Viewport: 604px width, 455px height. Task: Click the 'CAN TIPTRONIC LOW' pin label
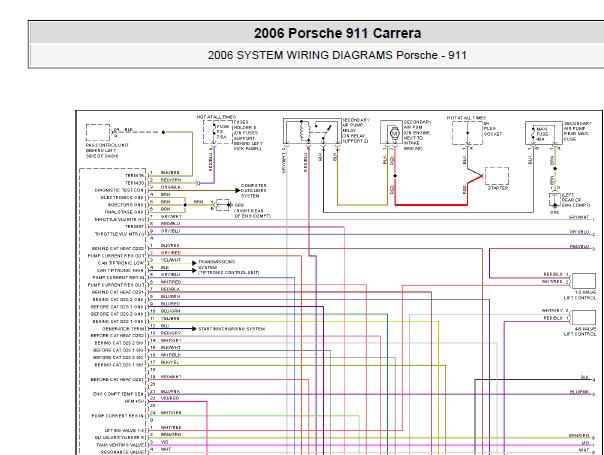(121, 263)
